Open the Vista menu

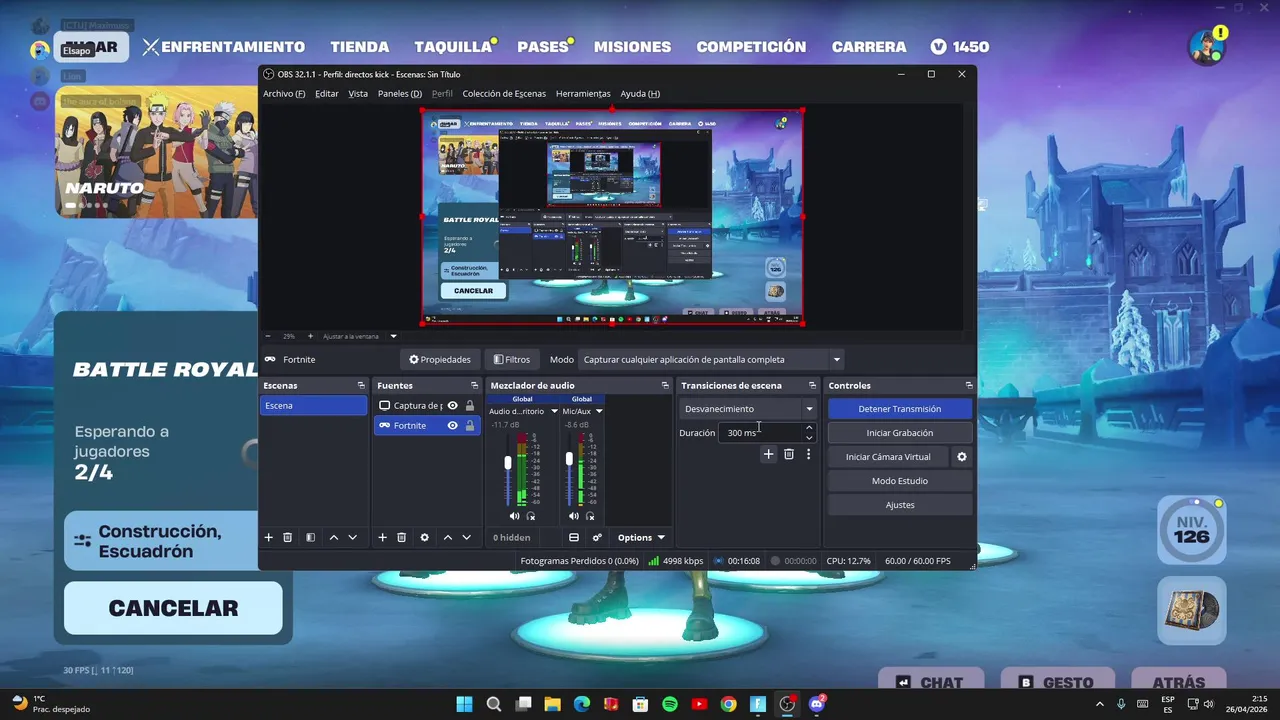pos(358,94)
